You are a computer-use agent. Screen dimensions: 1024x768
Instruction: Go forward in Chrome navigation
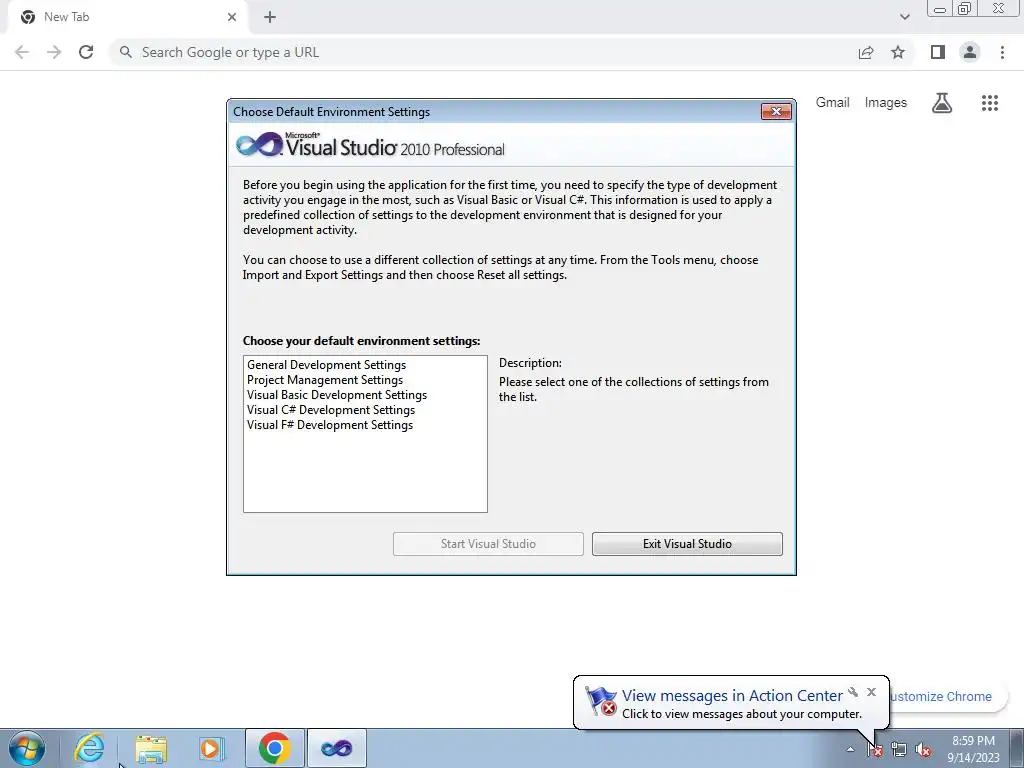coord(54,52)
